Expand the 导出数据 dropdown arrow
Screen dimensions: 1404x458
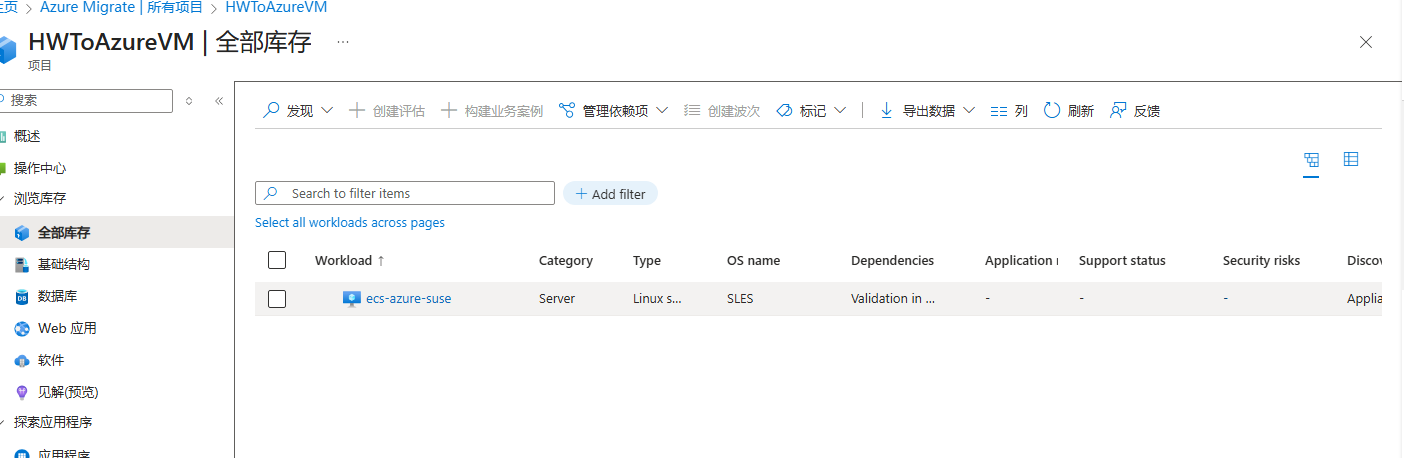pos(968,111)
